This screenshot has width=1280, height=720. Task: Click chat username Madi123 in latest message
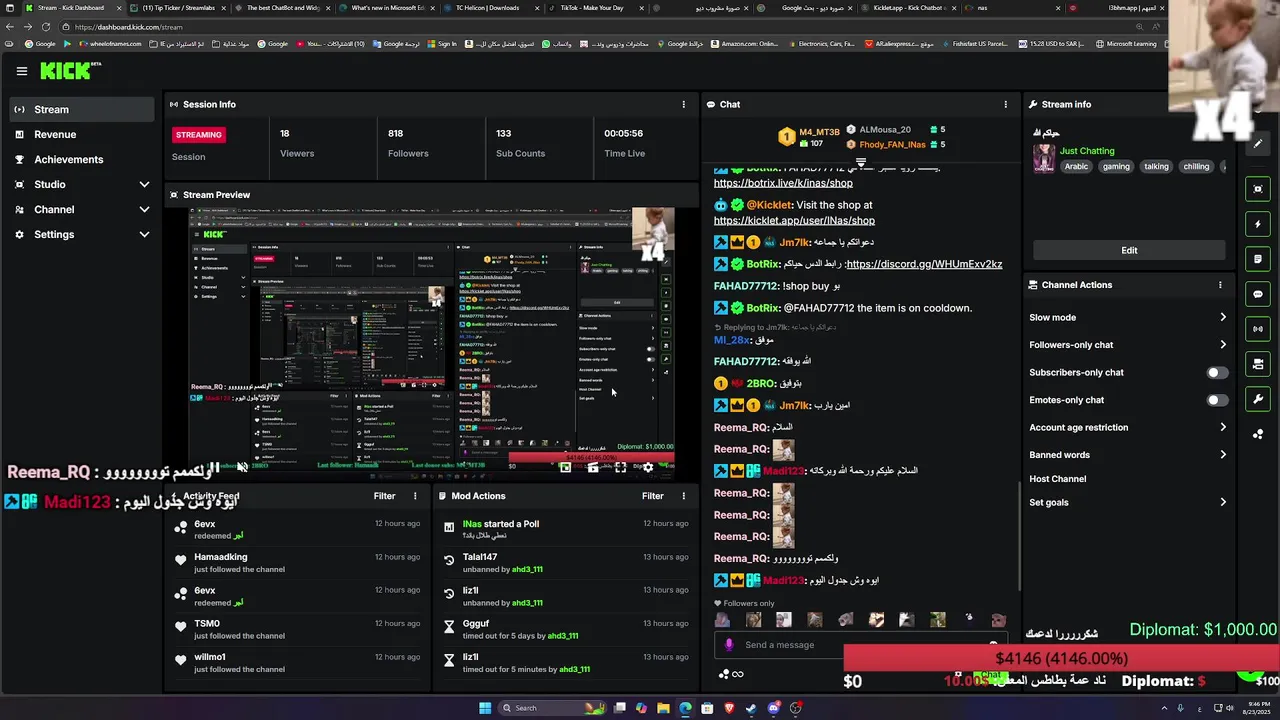[x=784, y=581]
